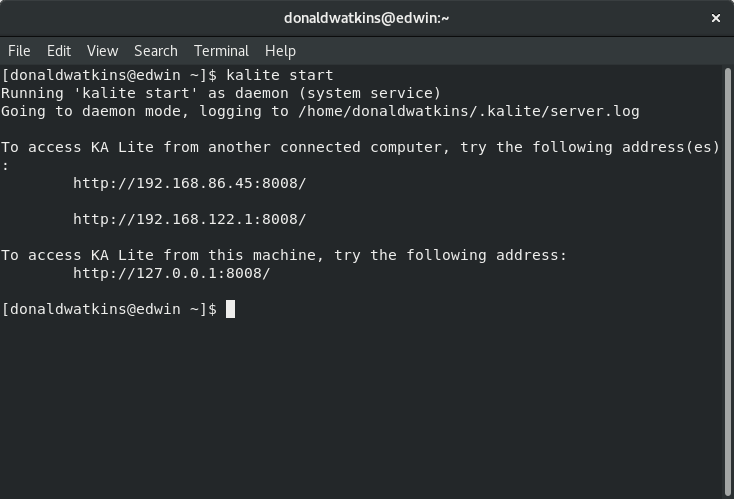Open the Help menu

click(280, 50)
